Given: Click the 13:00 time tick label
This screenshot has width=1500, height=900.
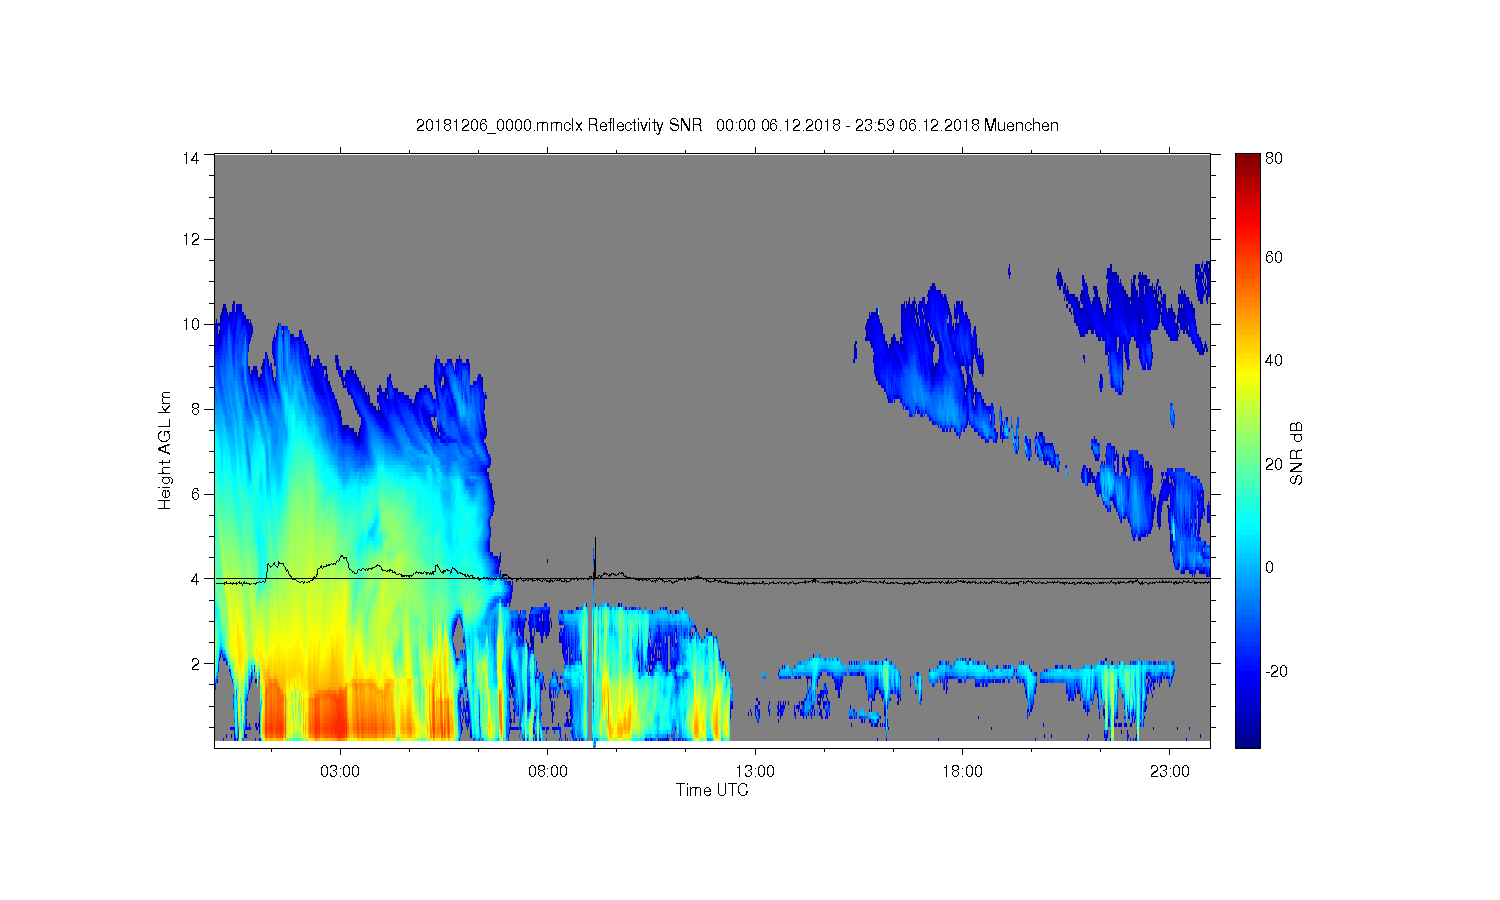Looking at the screenshot, I should pos(755,772).
